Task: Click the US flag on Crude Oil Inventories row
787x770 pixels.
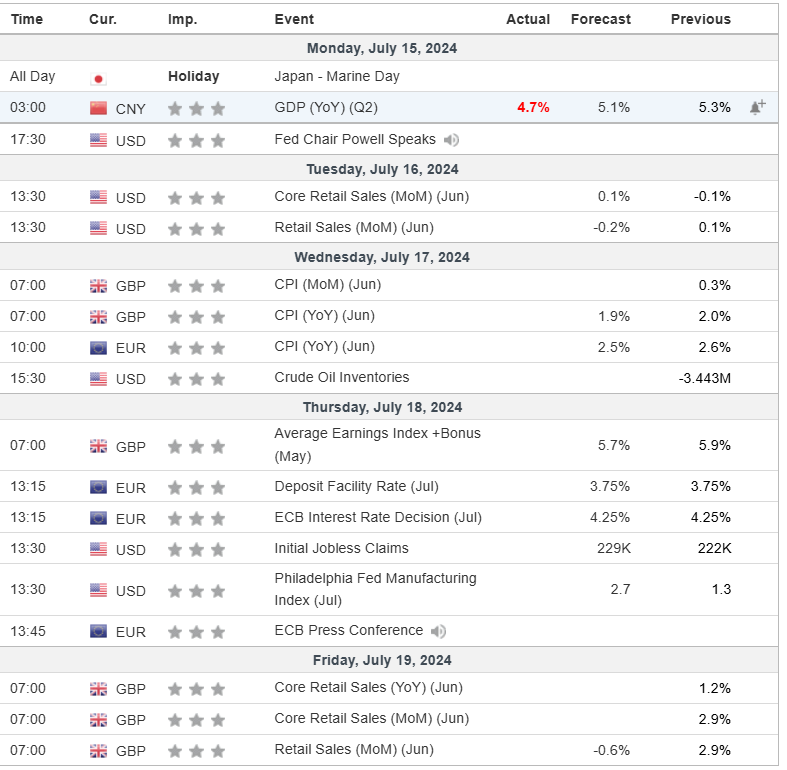Action: tap(98, 379)
